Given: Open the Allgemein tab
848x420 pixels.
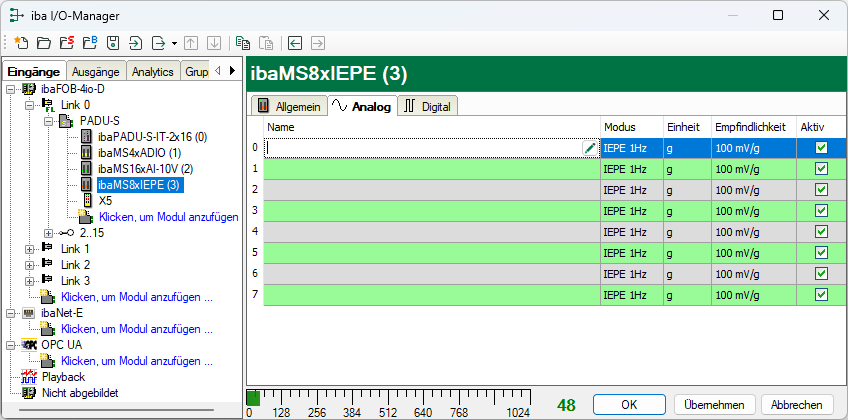Looking at the screenshot, I should [x=289, y=106].
